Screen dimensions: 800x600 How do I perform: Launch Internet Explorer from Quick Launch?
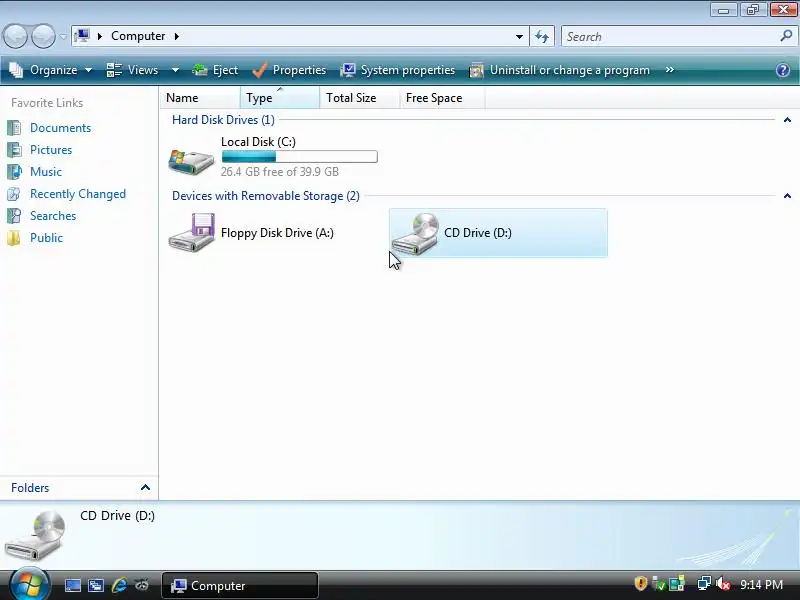pyautogui.click(x=119, y=585)
